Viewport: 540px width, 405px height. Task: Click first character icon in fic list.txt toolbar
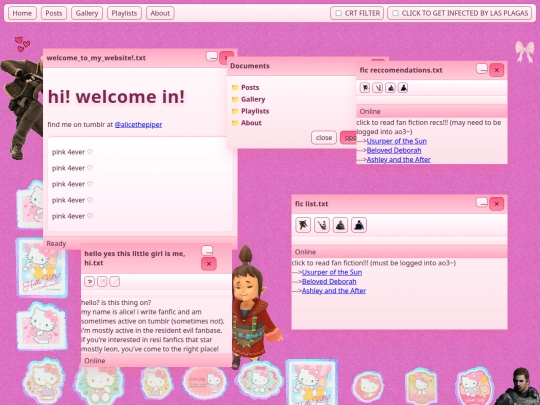pos(303,225)
